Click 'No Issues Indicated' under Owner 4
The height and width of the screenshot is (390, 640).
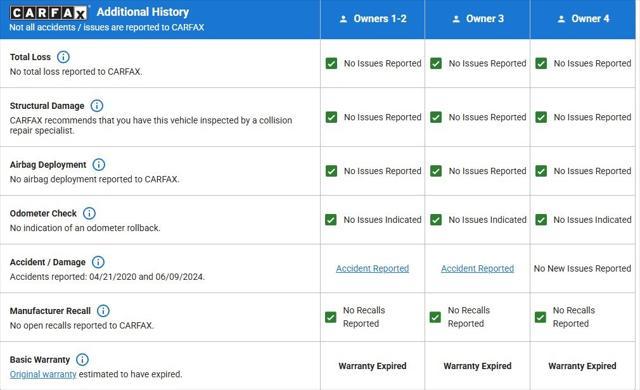[592, 219]
